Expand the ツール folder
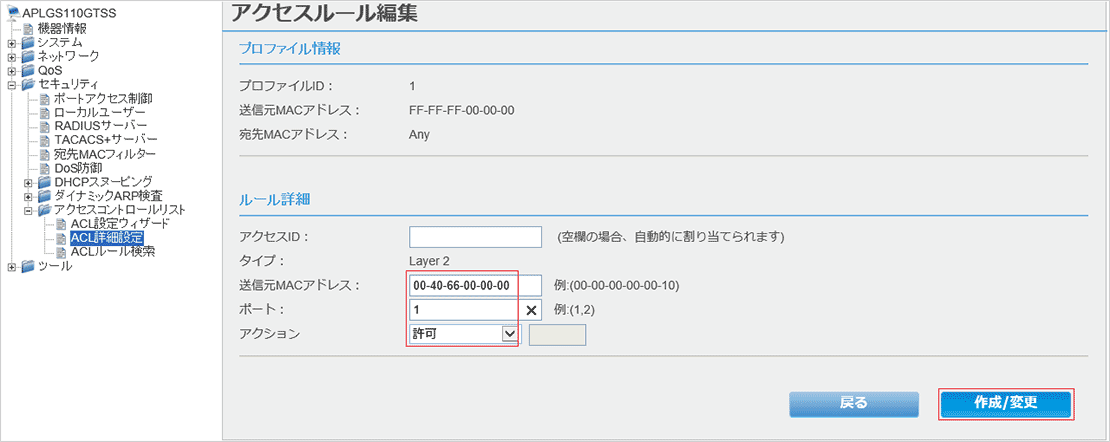Screen dimensions: 1110x442 (x=11, y=266)
